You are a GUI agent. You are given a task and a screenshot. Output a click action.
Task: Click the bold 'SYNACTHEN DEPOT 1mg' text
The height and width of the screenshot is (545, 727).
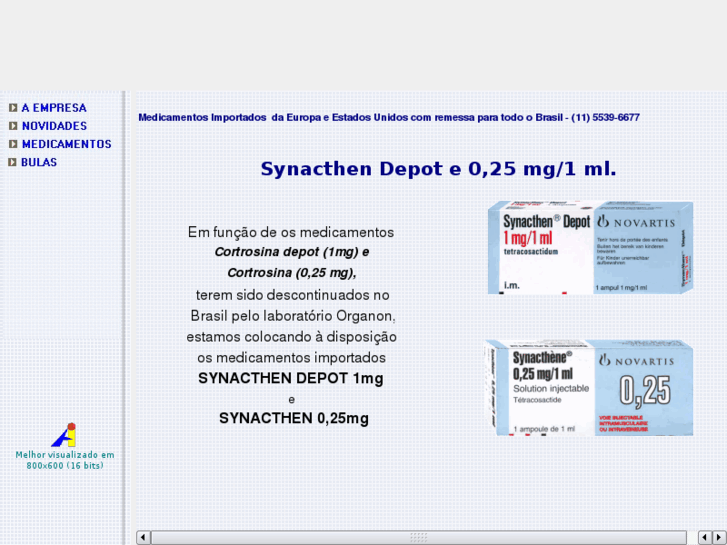tap(290, 379)
